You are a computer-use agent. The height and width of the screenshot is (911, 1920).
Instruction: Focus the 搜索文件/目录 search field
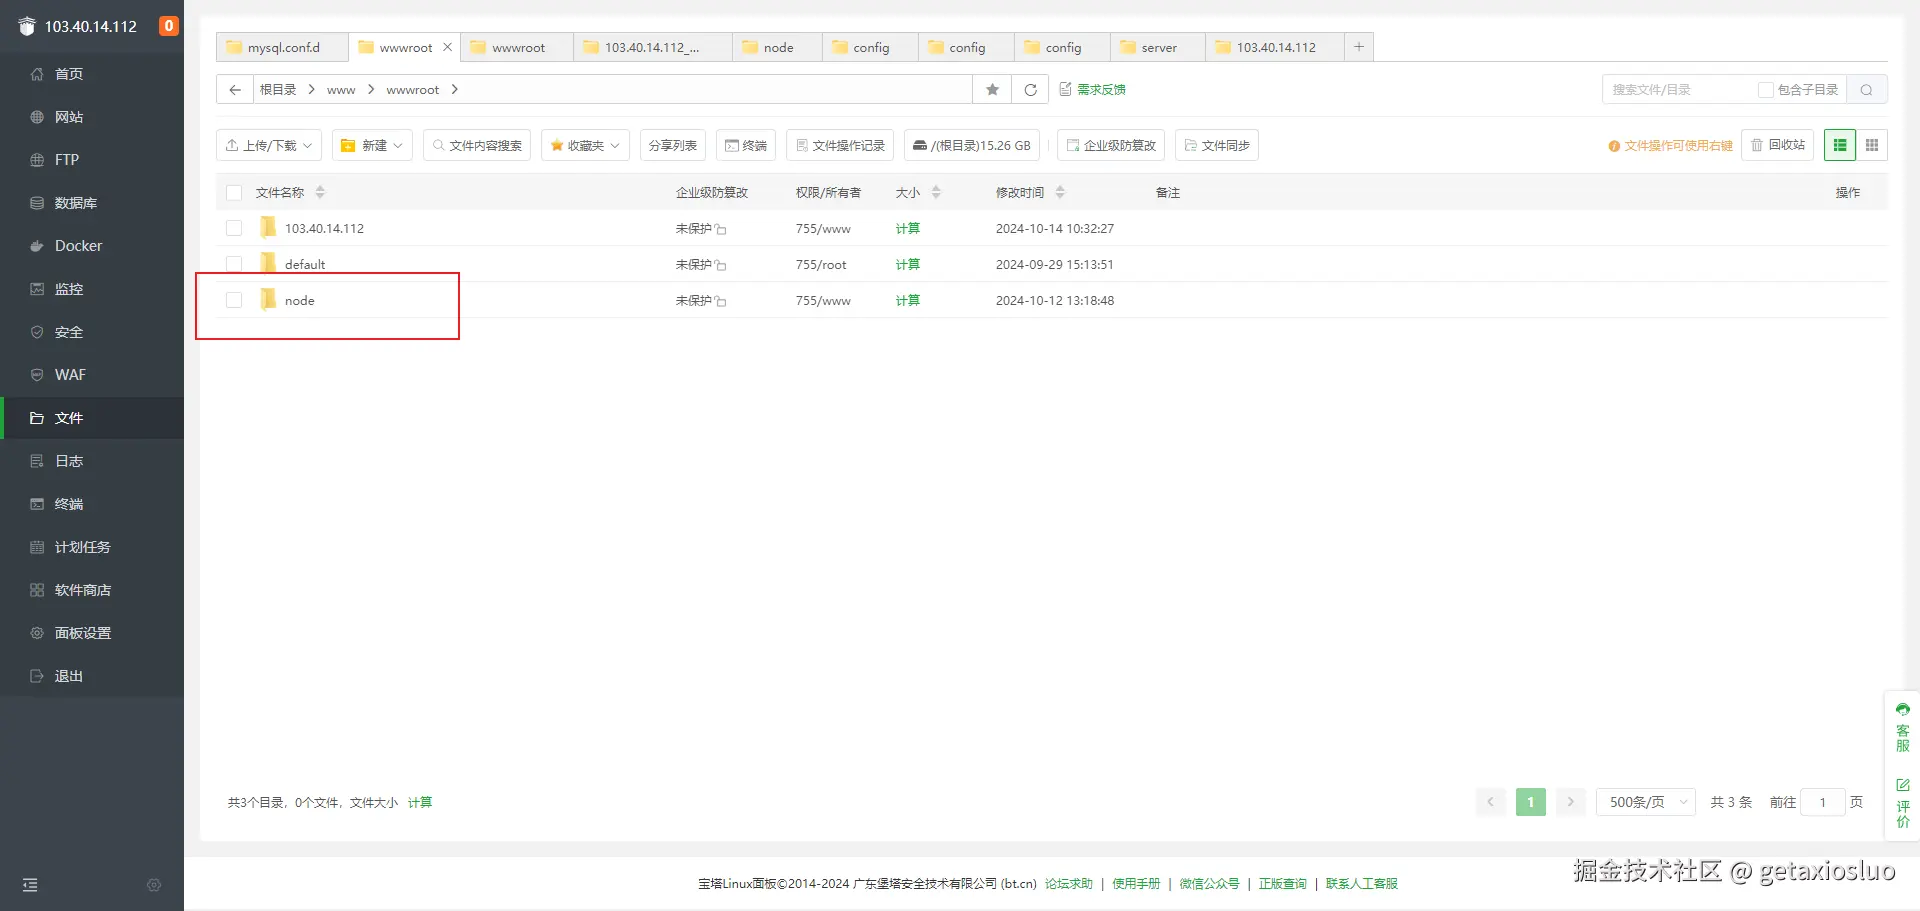click(1680, 90)
